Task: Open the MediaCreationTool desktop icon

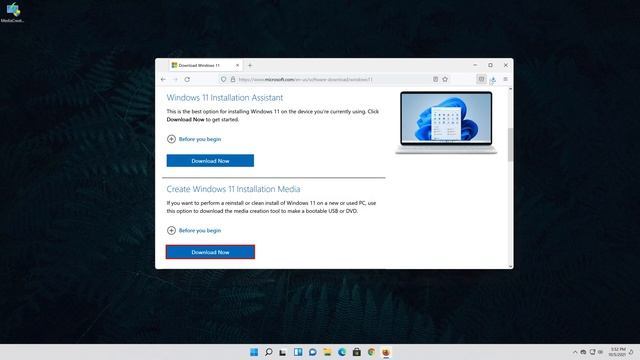Action: click(x=13, y=12)
